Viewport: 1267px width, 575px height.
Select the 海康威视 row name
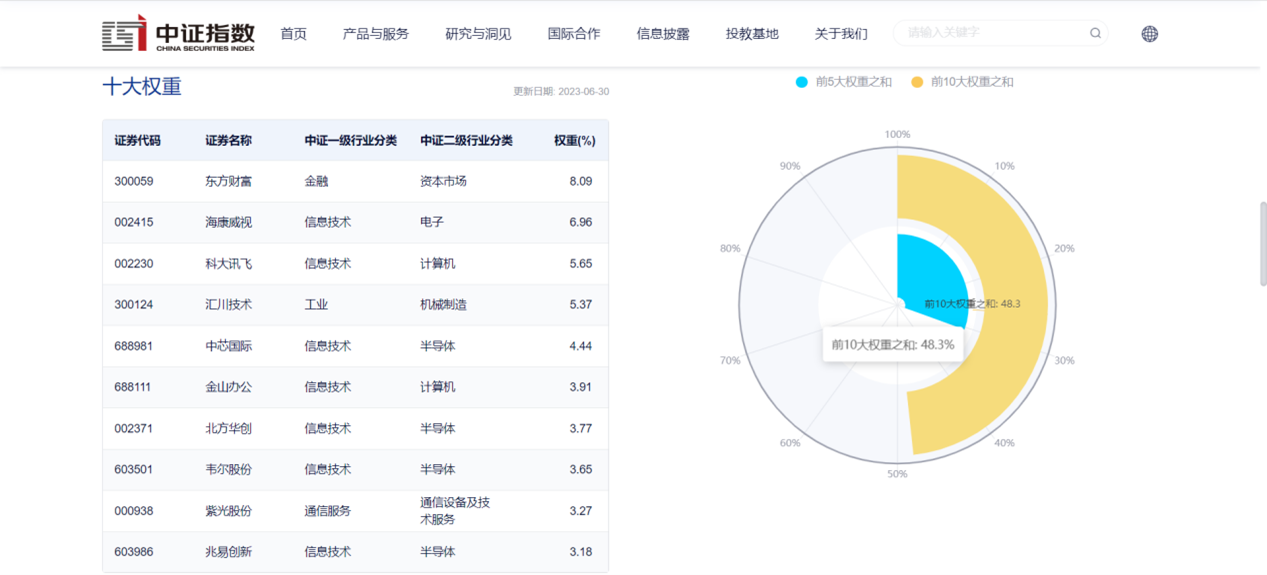229,222
